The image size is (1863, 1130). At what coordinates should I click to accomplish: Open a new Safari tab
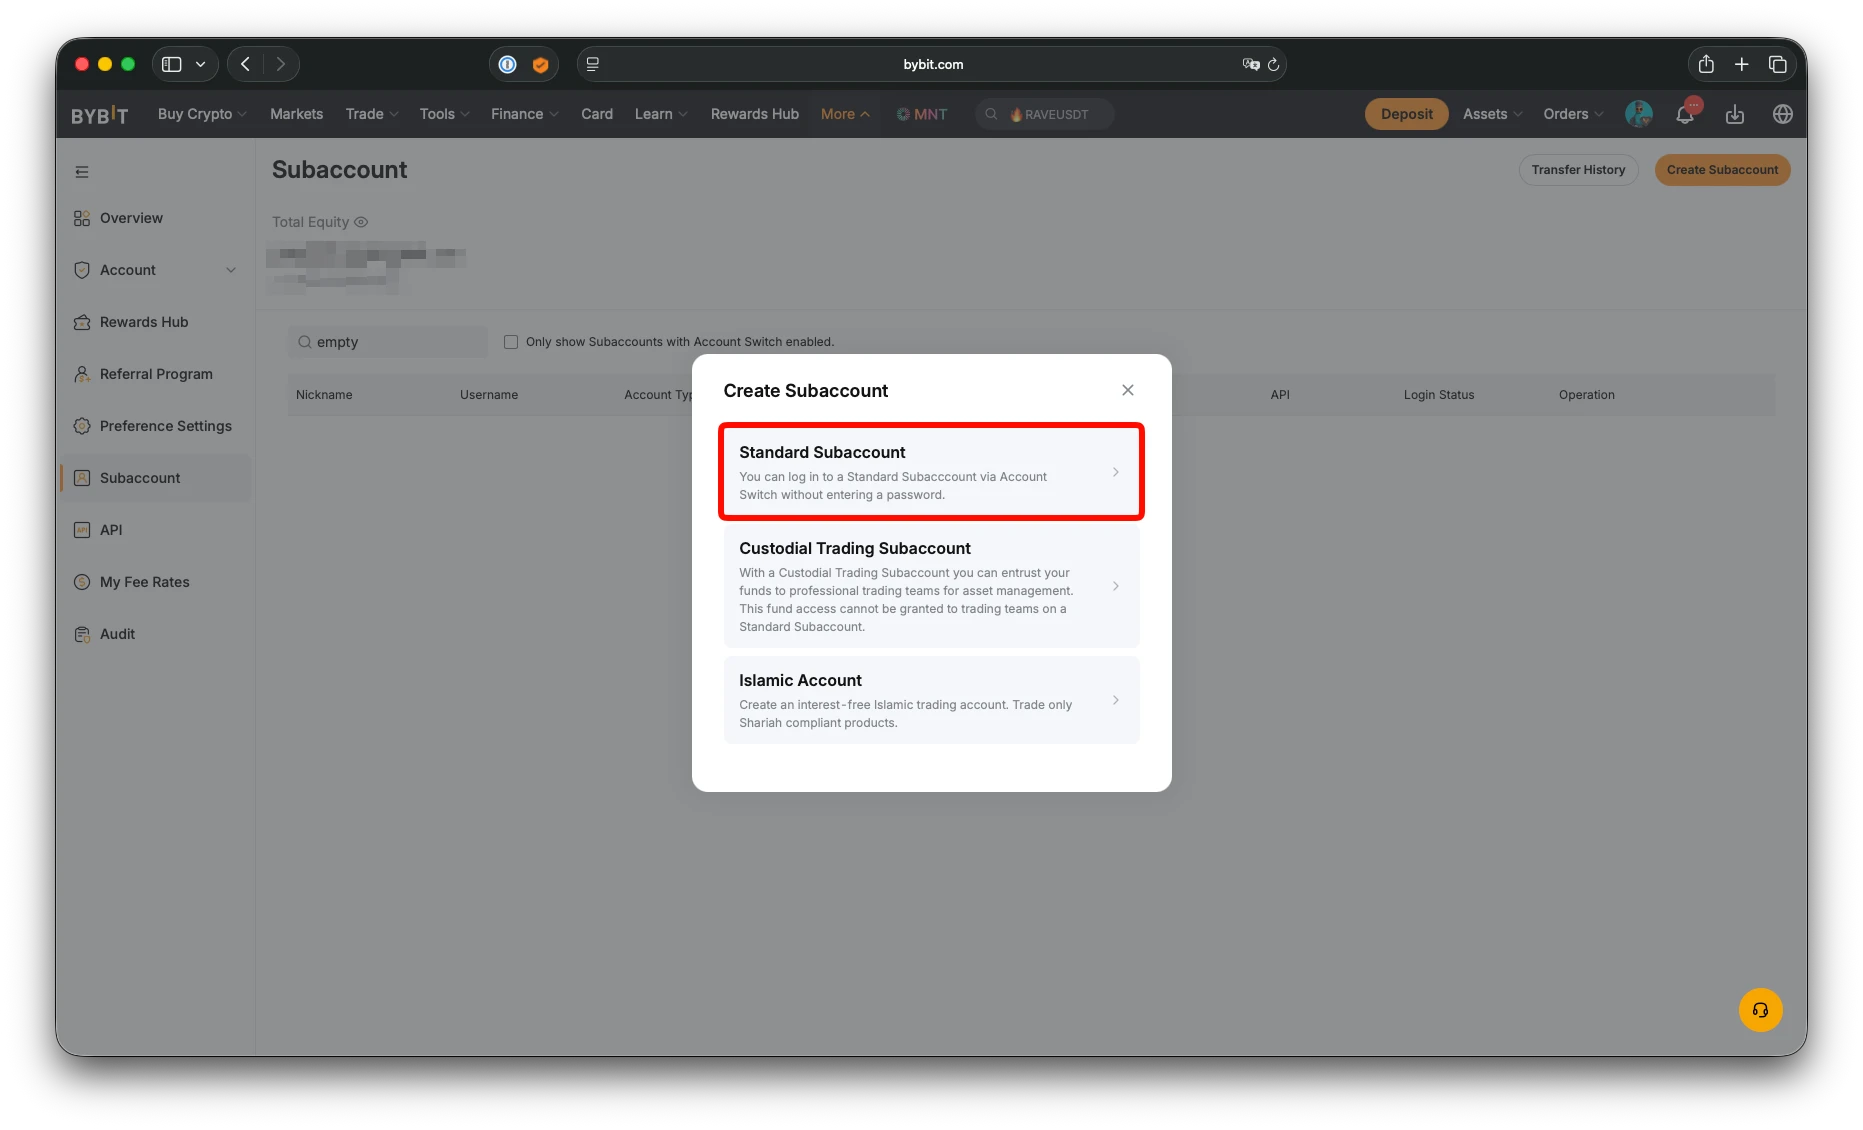(x=1741, y=64)
